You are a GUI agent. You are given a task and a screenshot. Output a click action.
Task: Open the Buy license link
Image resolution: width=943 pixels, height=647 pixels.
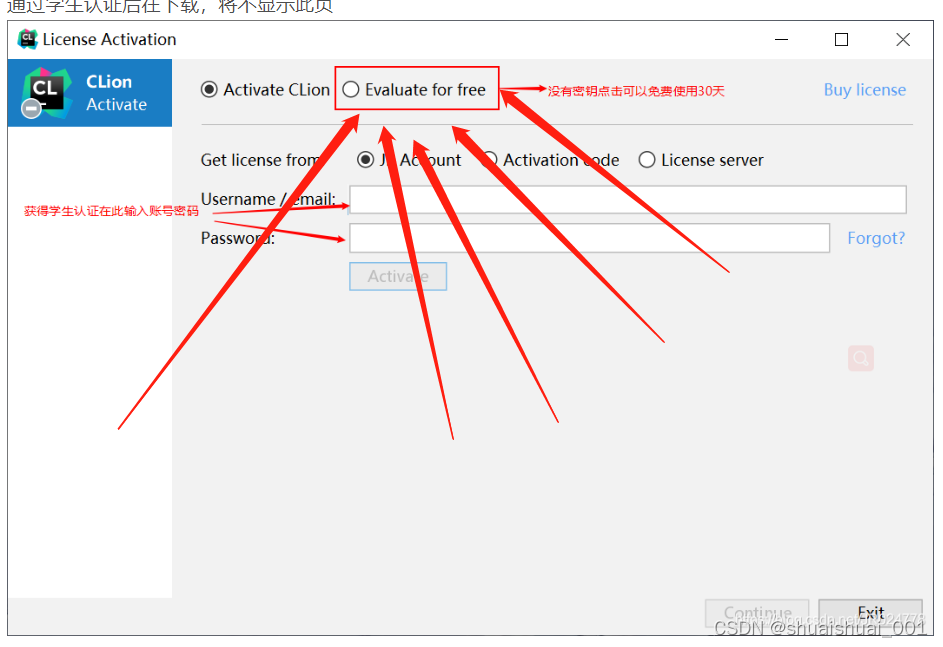(864, 90)
